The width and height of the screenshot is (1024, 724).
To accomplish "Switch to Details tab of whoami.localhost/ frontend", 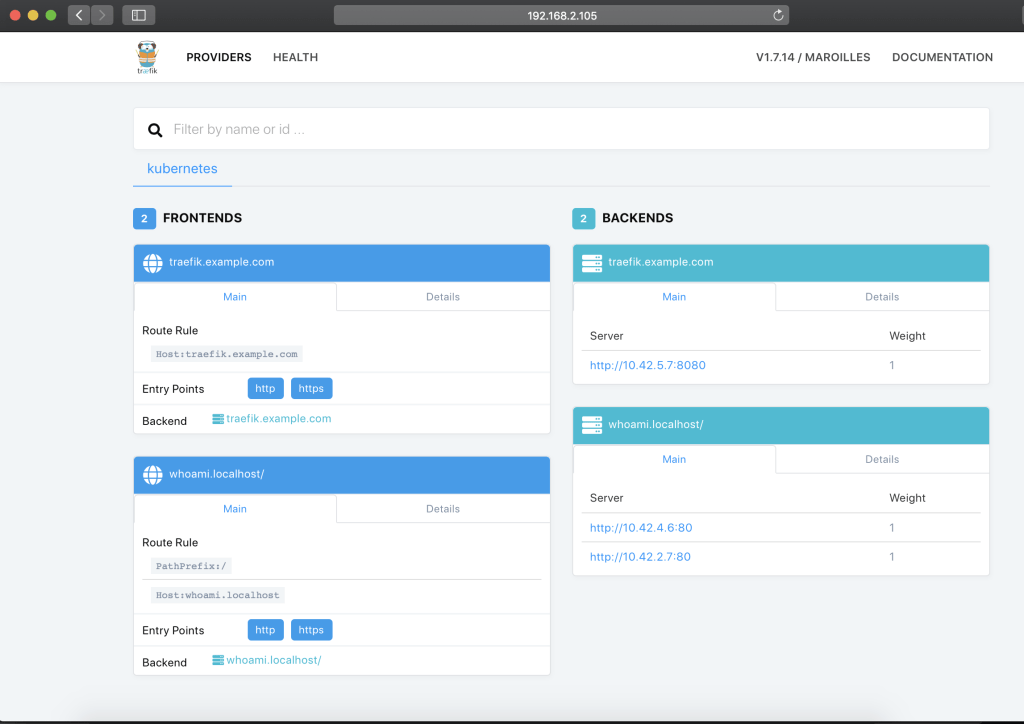I will [x=443, y=509].
